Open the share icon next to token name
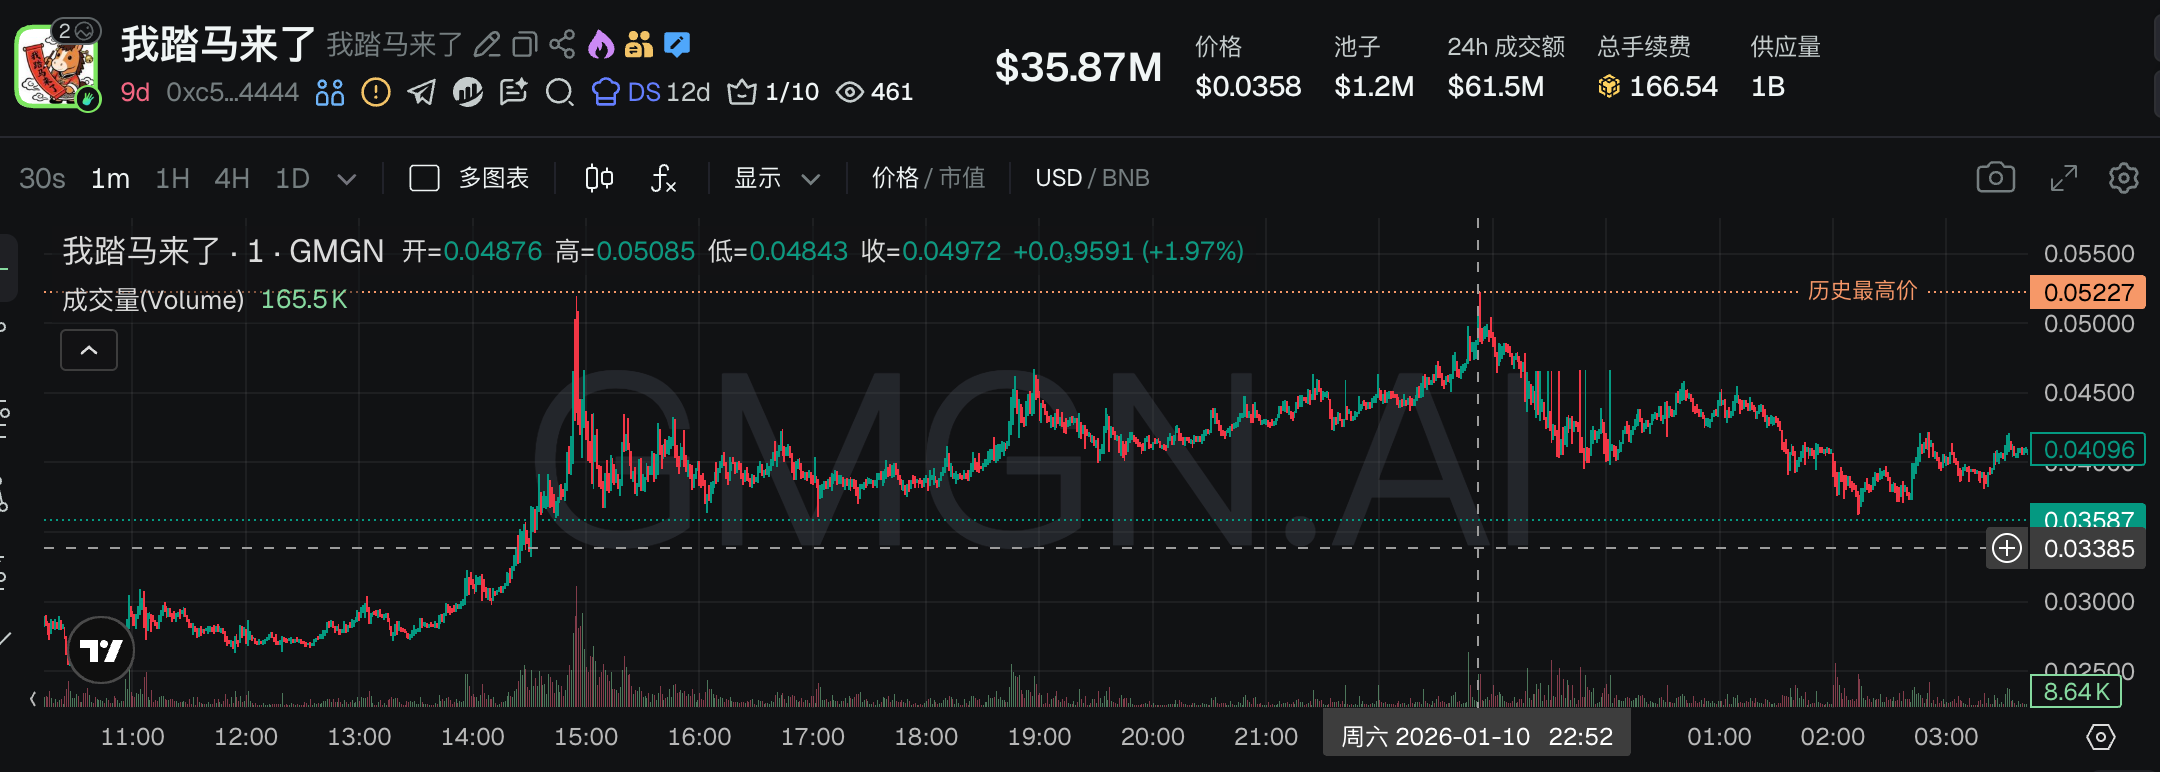This screenshot has height=772, width=2160. pyautogui.click(x=562, y=44)
